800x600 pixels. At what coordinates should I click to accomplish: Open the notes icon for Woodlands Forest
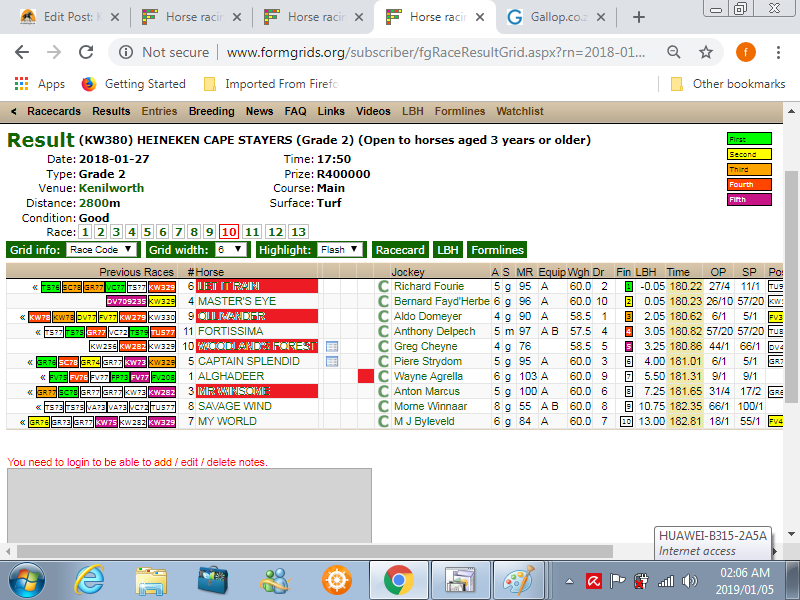[332, 346]
